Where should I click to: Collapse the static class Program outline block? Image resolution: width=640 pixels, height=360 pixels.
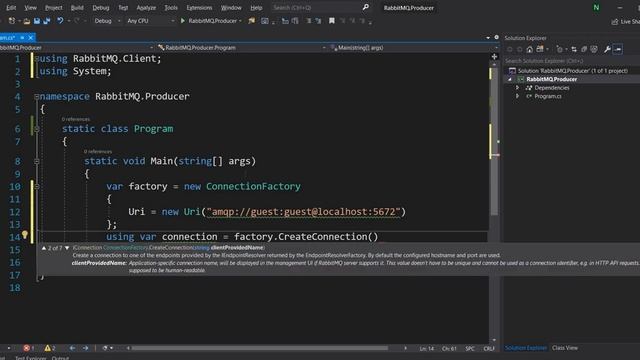click(x=37, y=129)
